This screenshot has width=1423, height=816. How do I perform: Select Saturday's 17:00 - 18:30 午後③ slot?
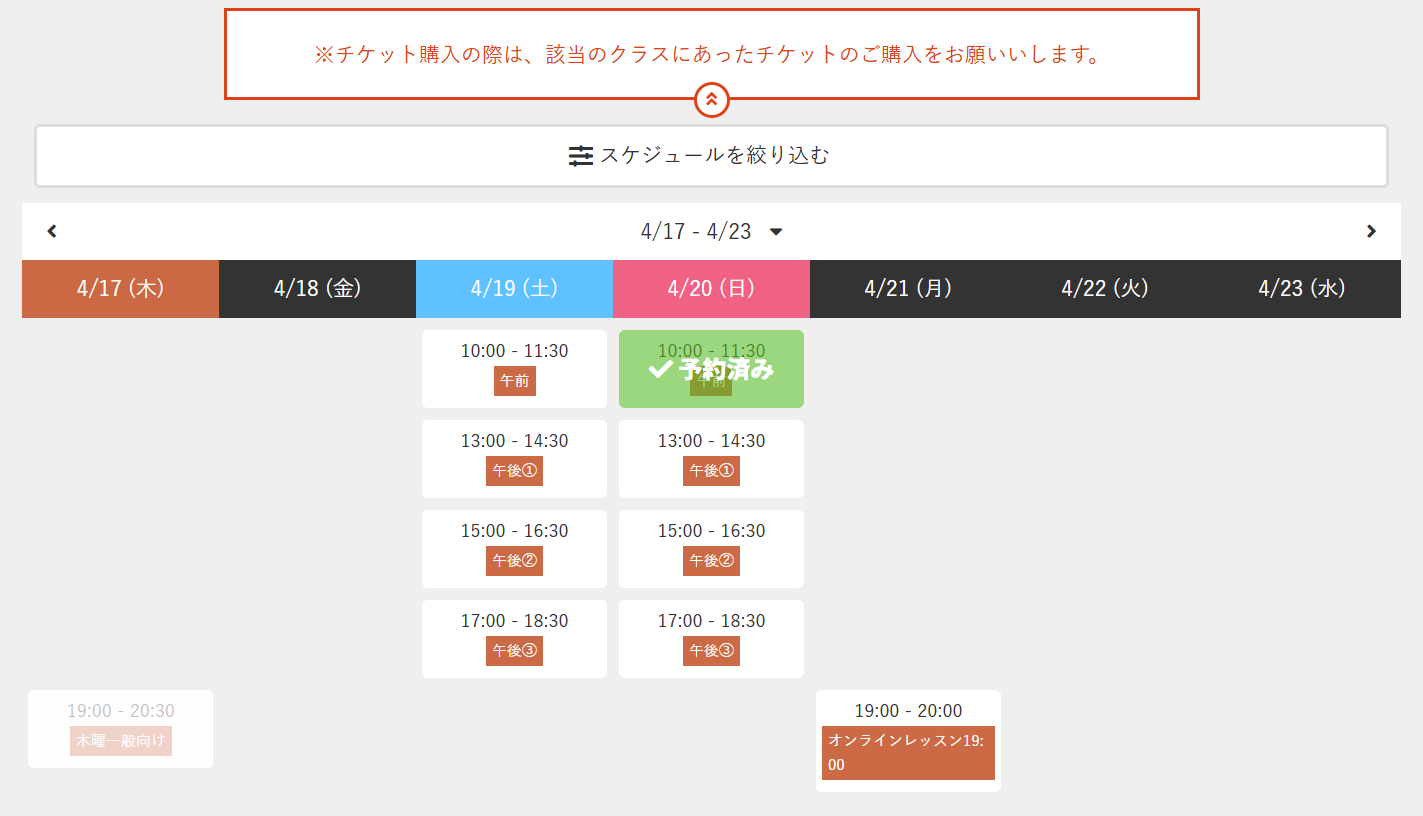tap(514, 638)
